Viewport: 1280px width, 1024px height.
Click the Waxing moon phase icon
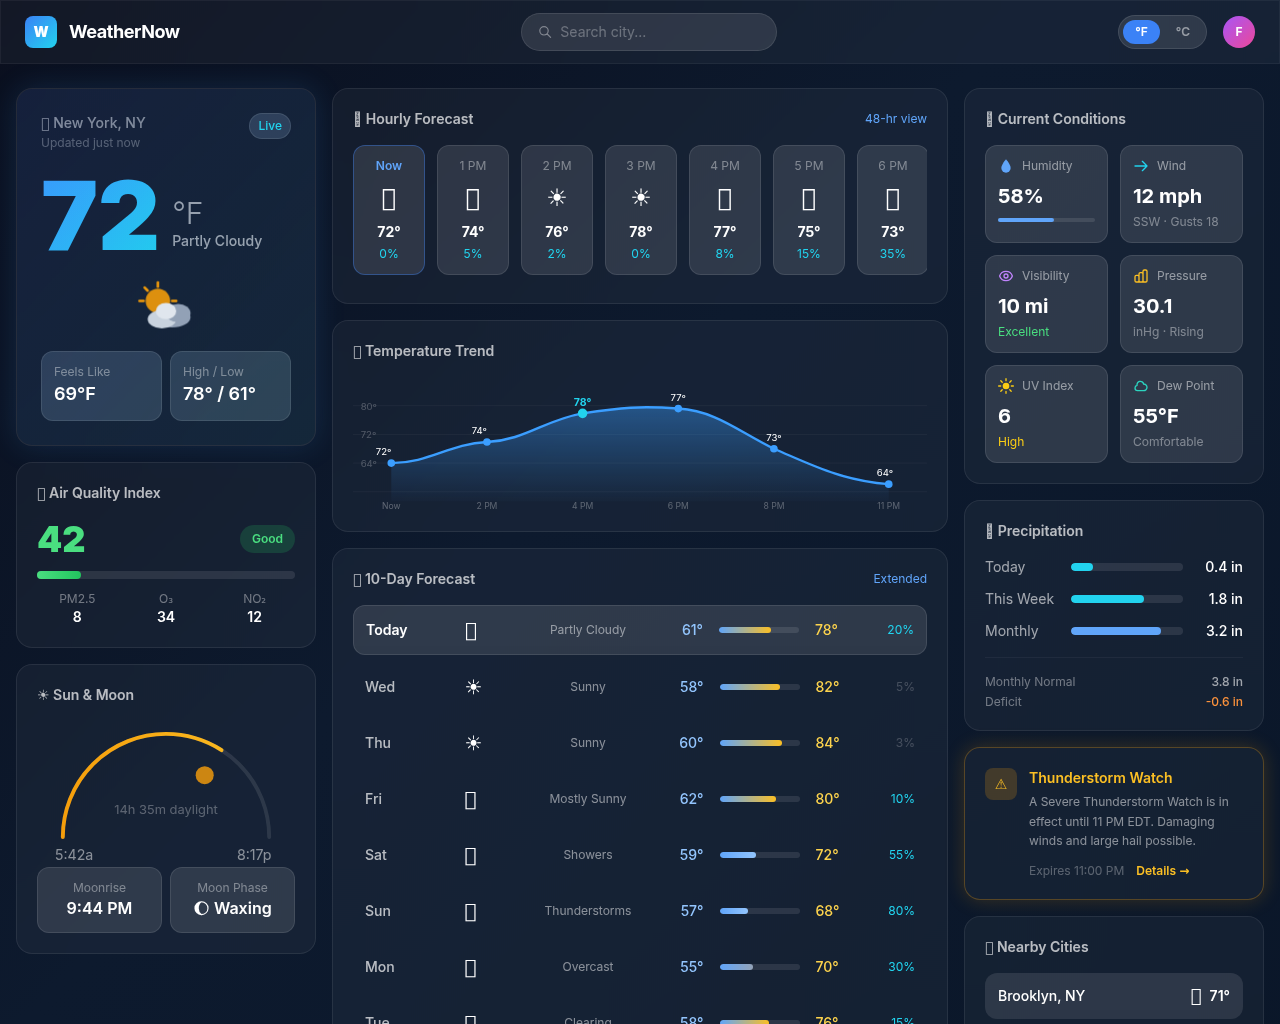[x=202, y=908]
